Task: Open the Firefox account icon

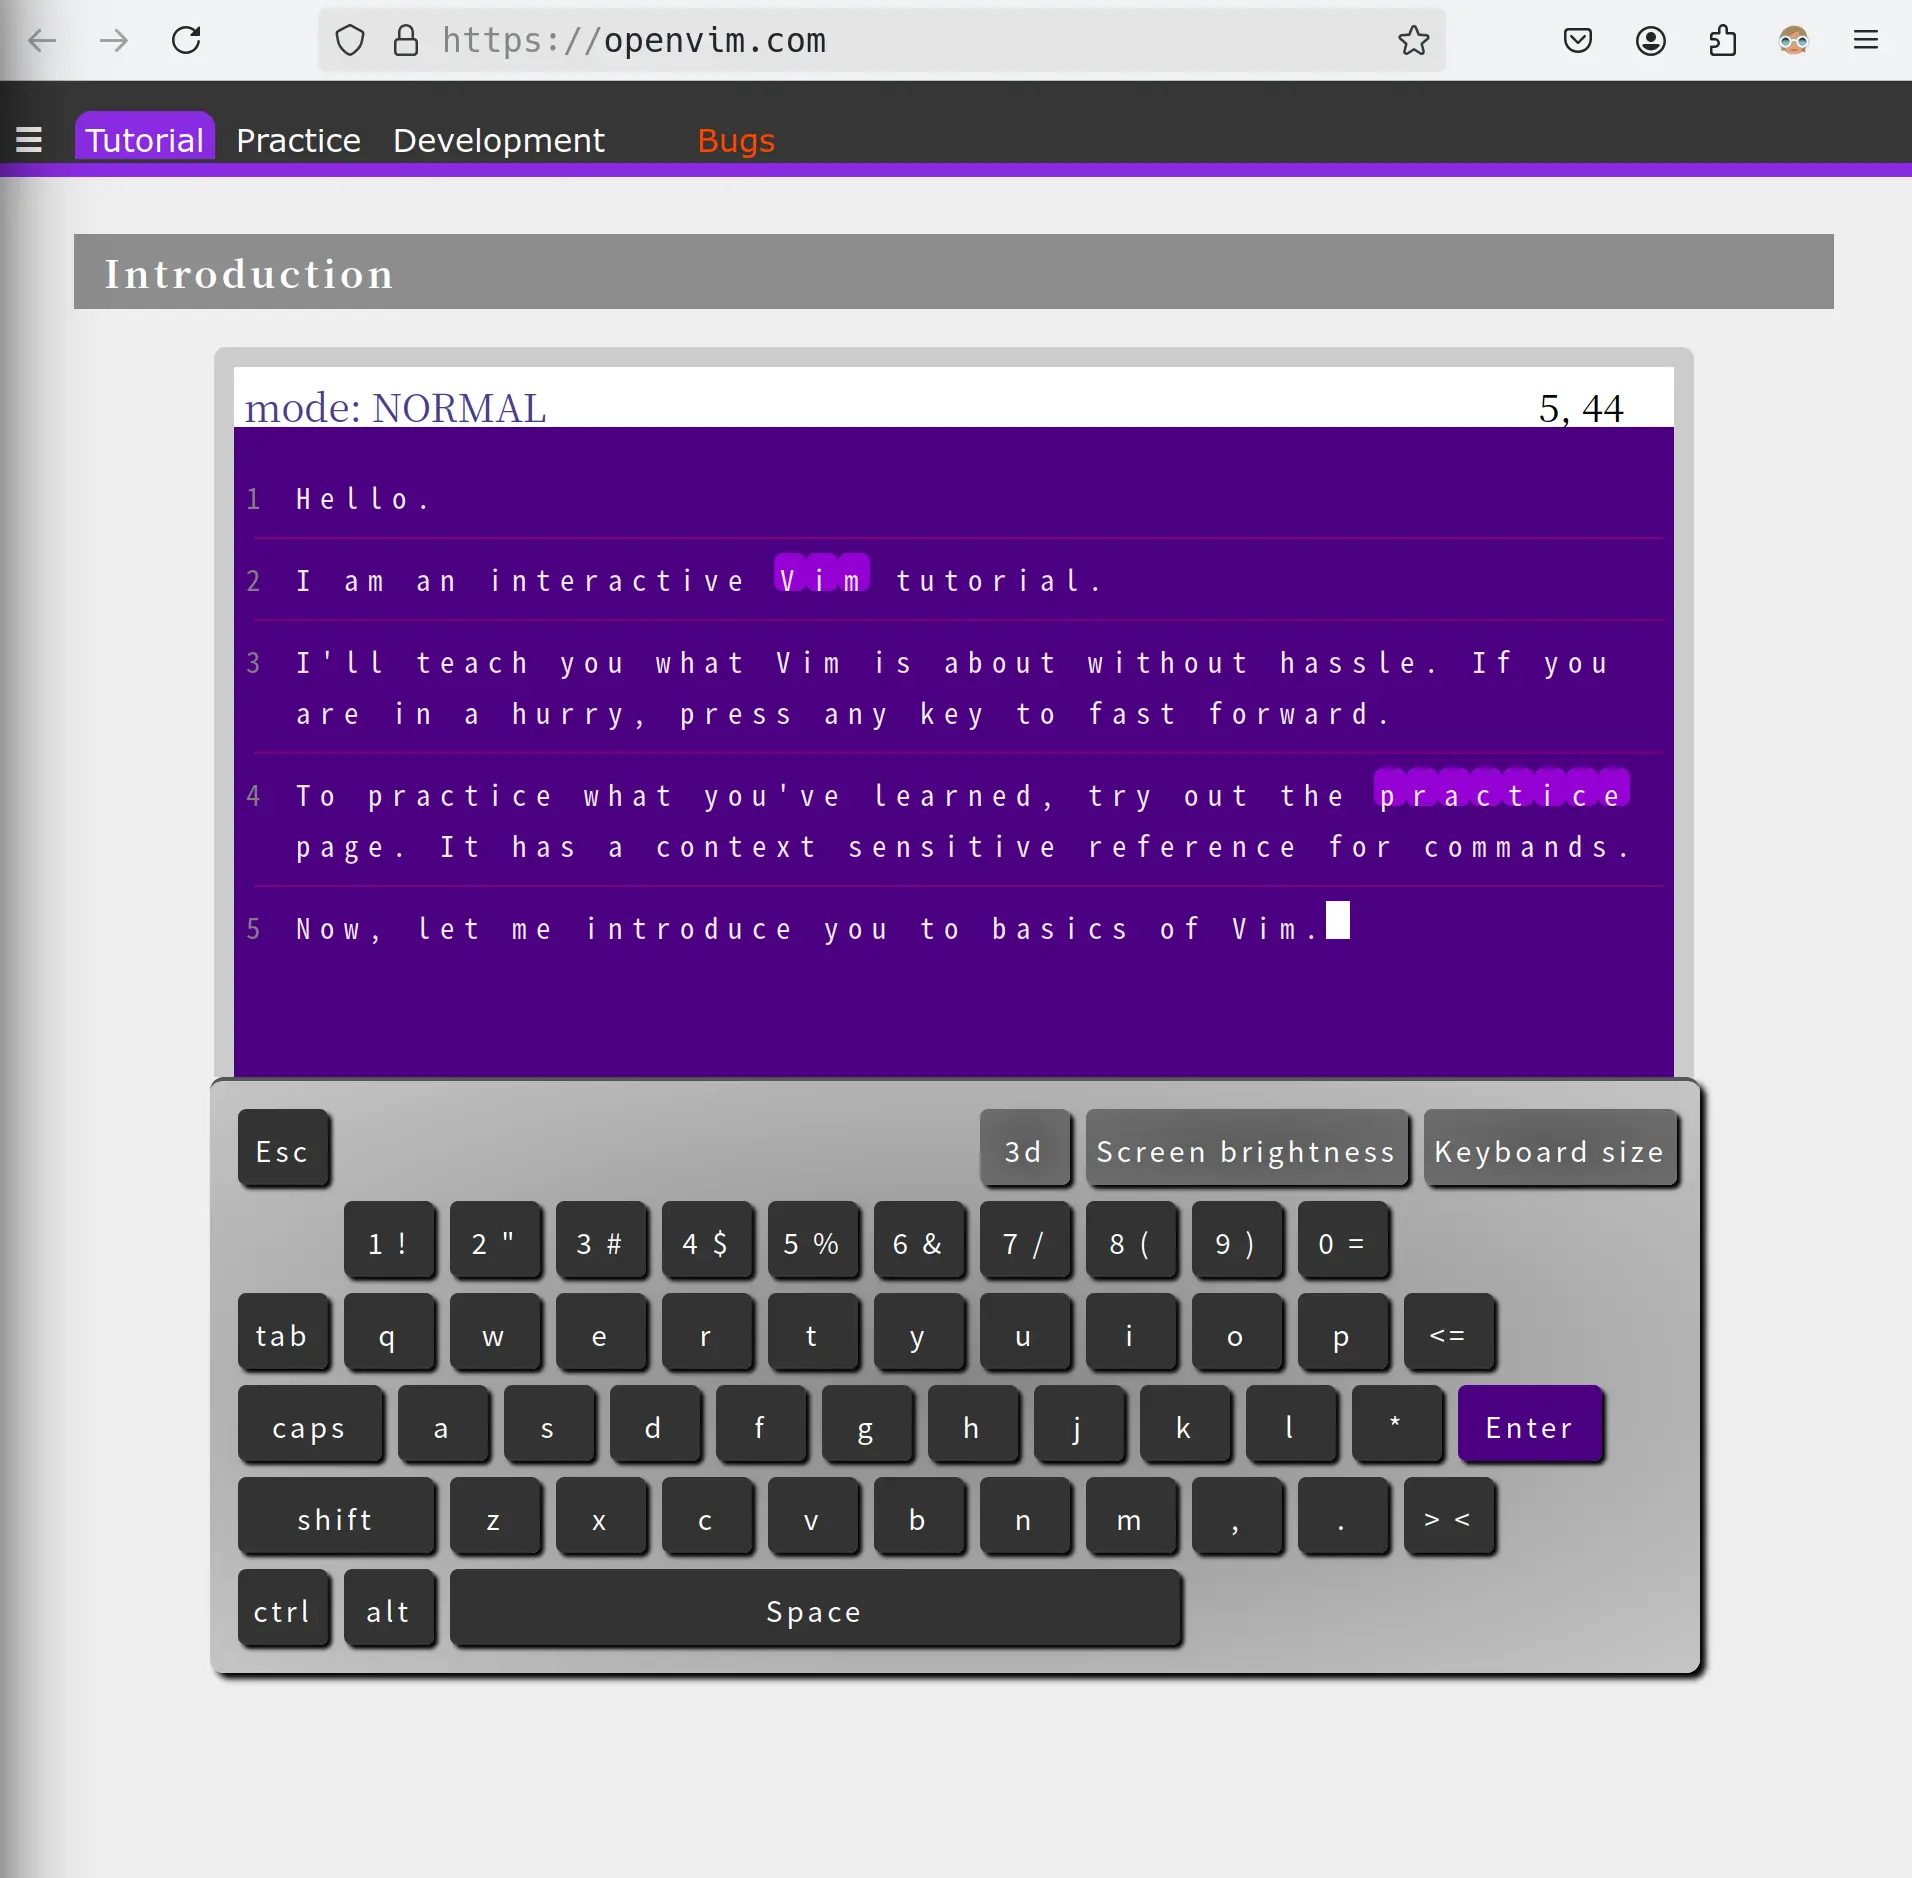Action: (x=1650, y=40)
